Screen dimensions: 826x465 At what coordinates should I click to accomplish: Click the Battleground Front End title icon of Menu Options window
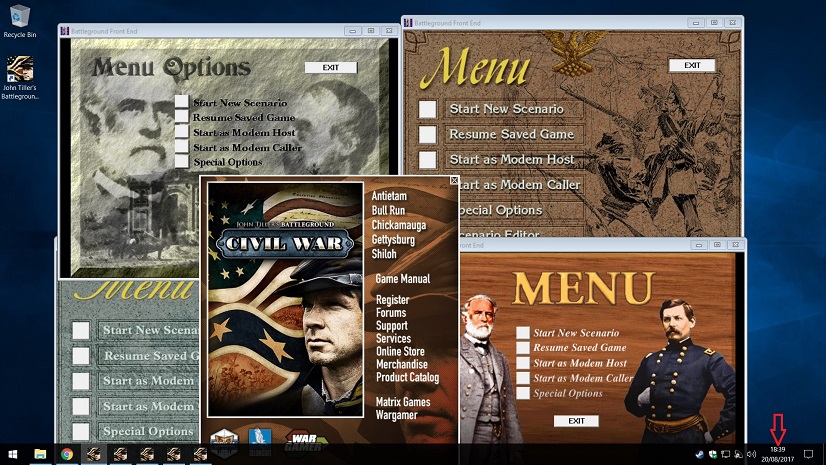(x=65, y=31)
